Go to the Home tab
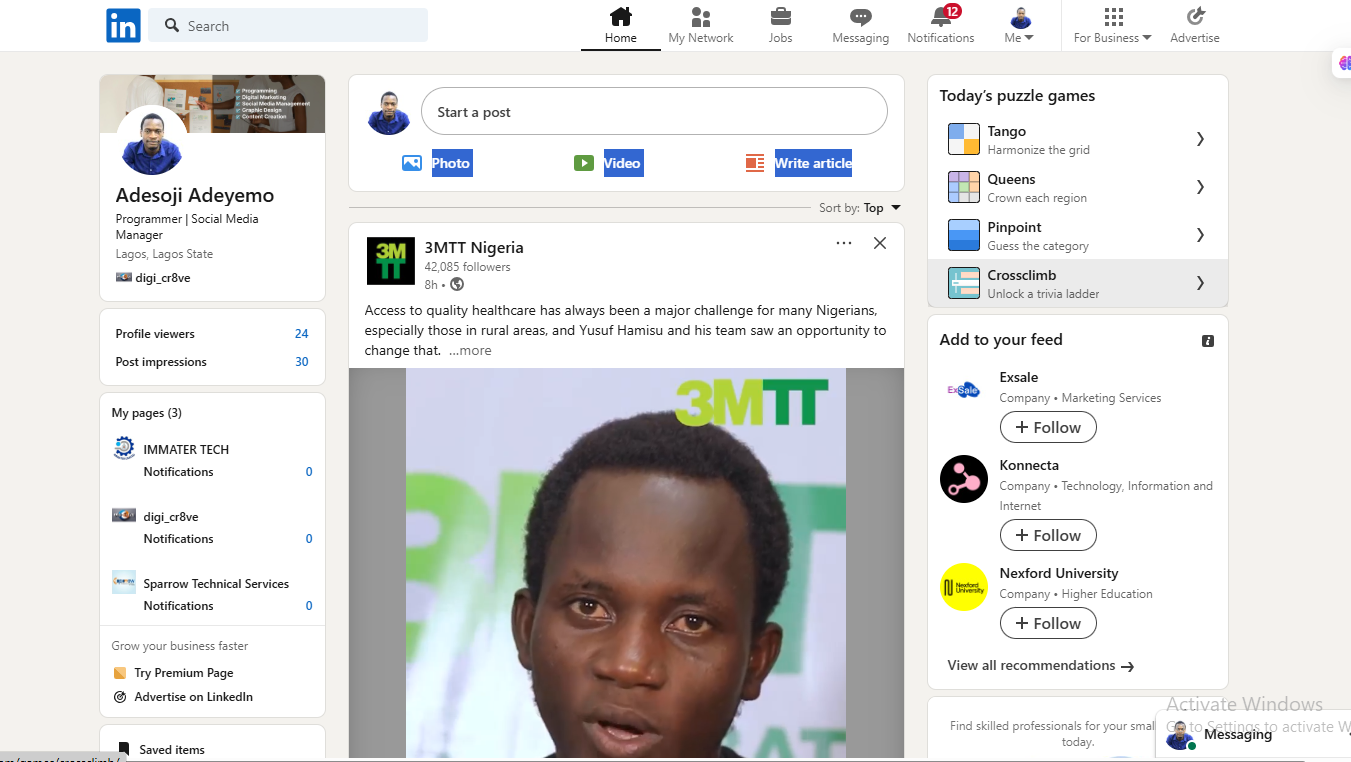Image resolution: width=1351 pixels, height=762 pixels. pyautogui.click(x=621, y=26)
